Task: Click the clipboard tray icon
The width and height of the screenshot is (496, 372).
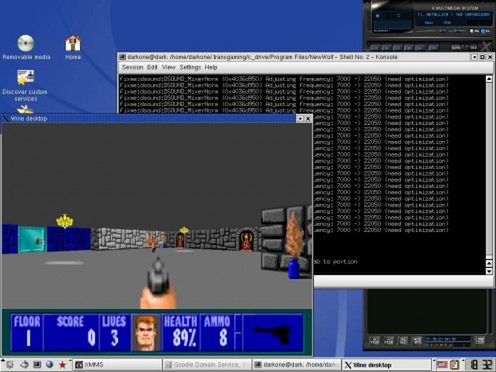Action: pos(455,365)
